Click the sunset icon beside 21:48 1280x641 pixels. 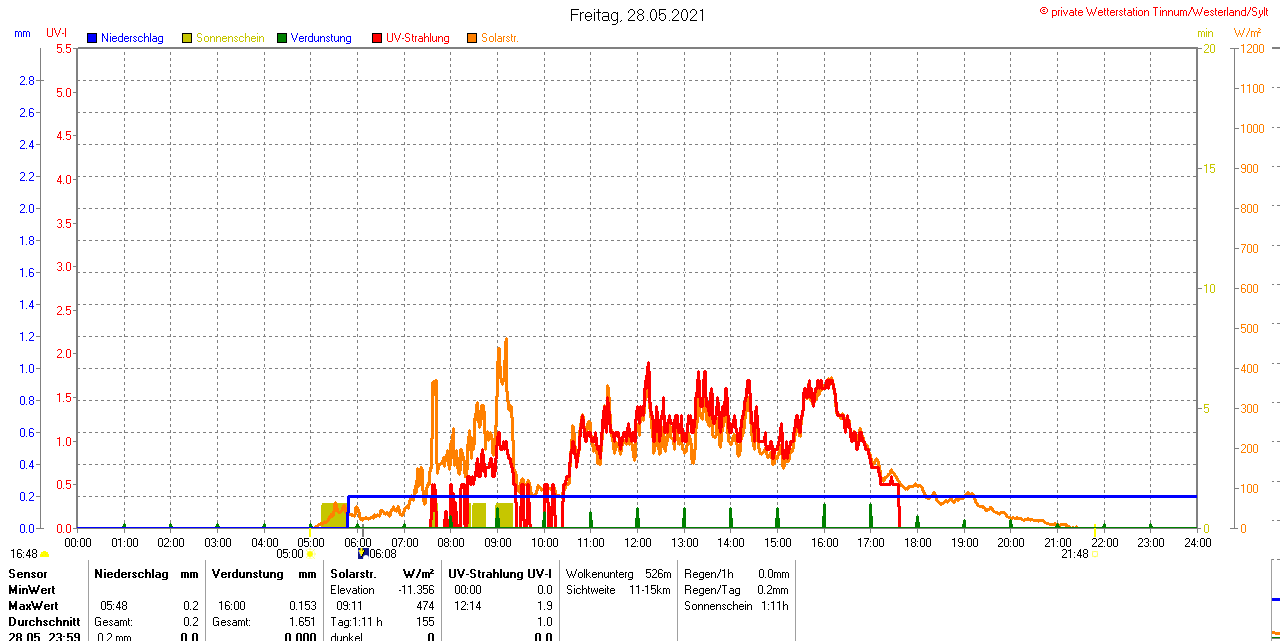coord(1094,553)
